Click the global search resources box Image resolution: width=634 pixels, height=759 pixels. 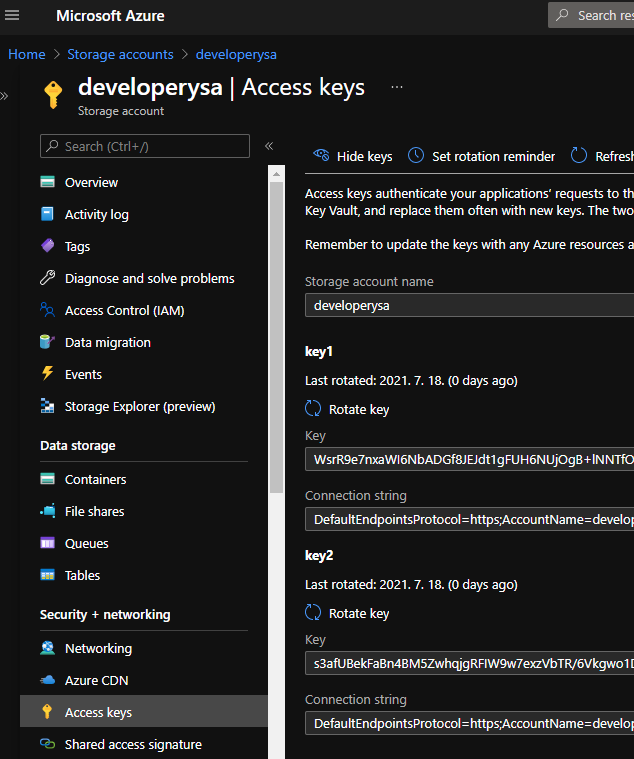point(591,15)
